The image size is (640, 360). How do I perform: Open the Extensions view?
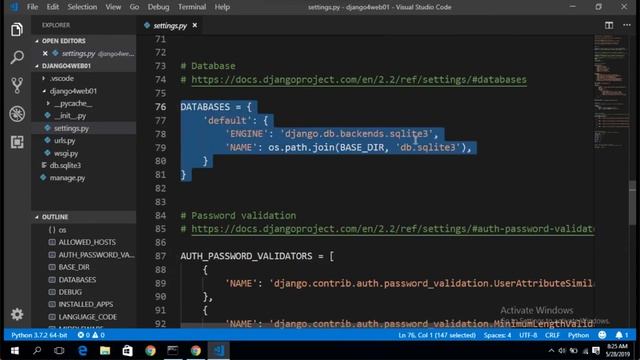click(x=17, y=142)
